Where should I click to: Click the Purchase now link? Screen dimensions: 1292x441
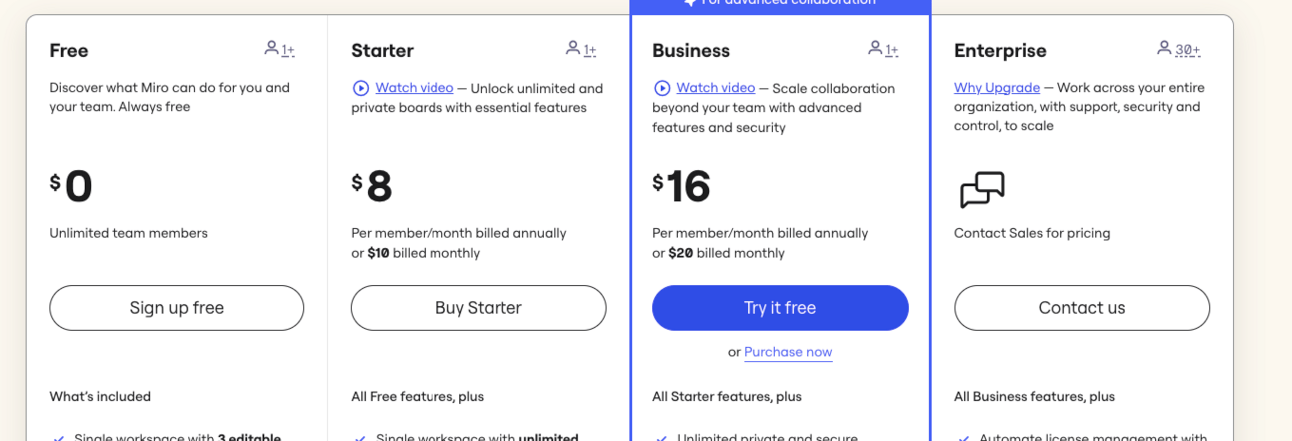[x=788, y=352]
